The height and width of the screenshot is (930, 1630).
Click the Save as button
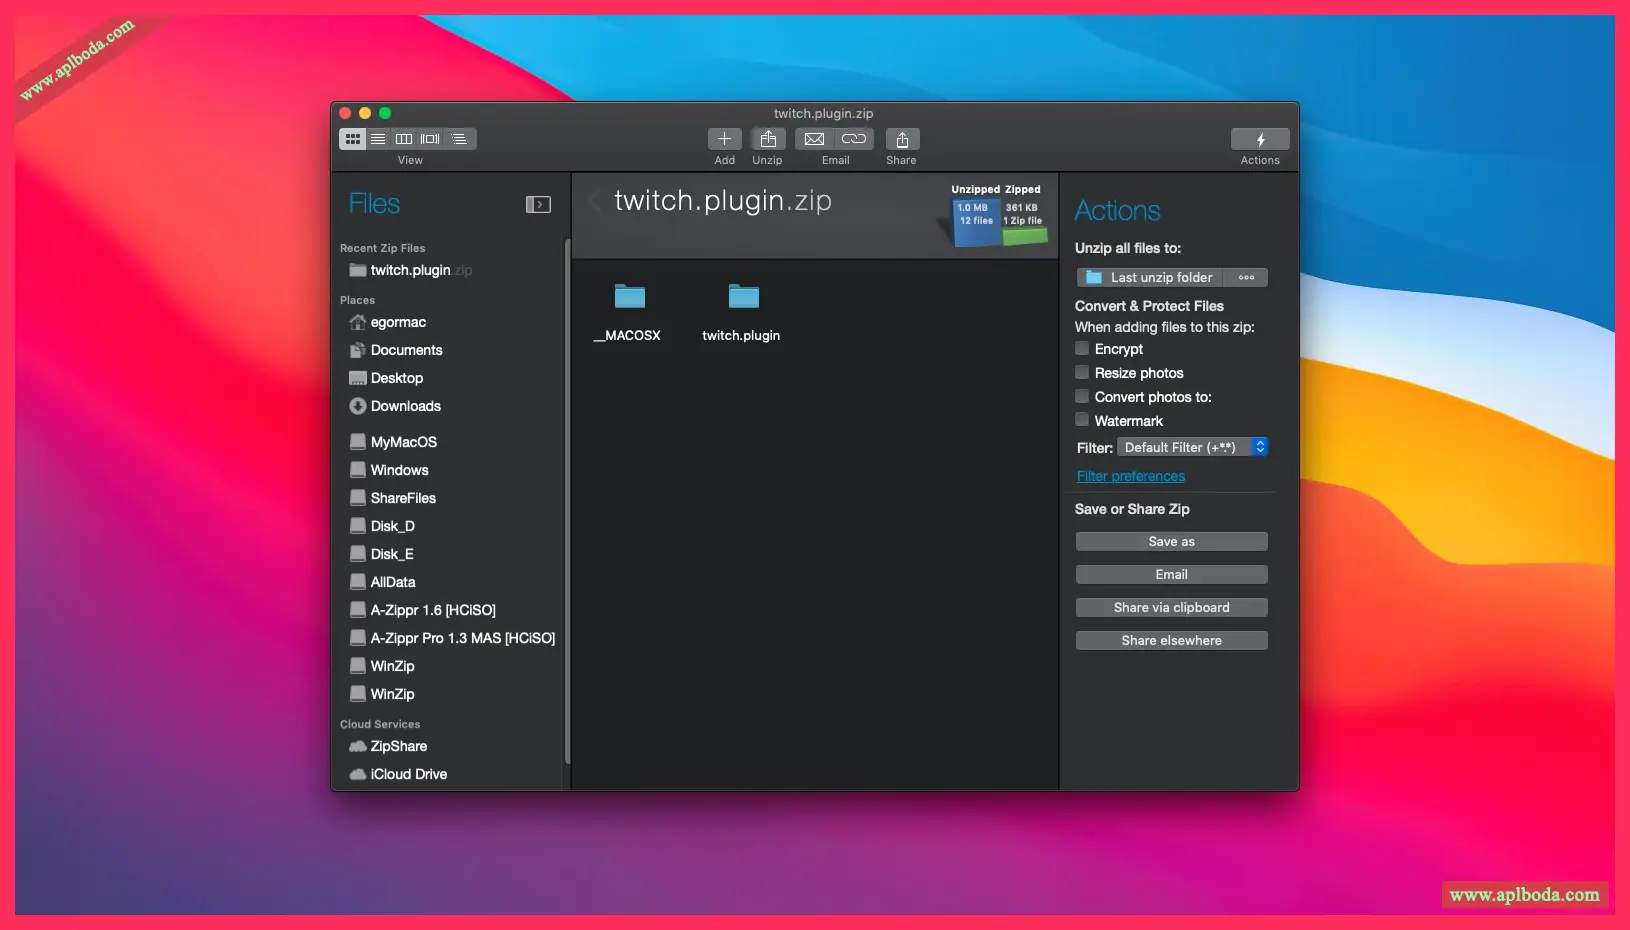[1172, 542]
